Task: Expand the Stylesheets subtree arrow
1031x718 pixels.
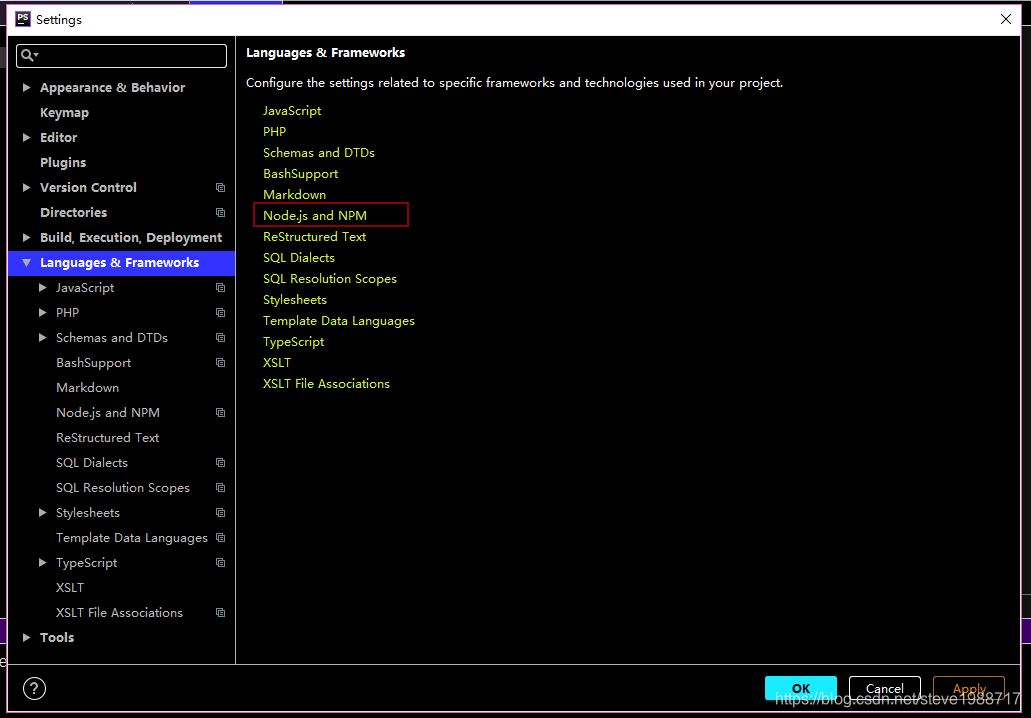Action: tap(43, 512)
